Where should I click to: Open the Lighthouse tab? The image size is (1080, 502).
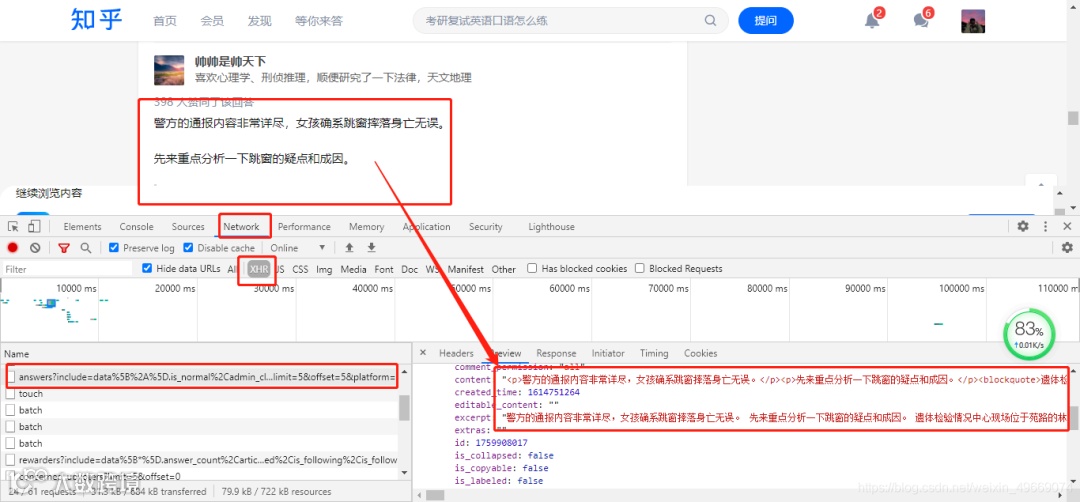point(551,227)
